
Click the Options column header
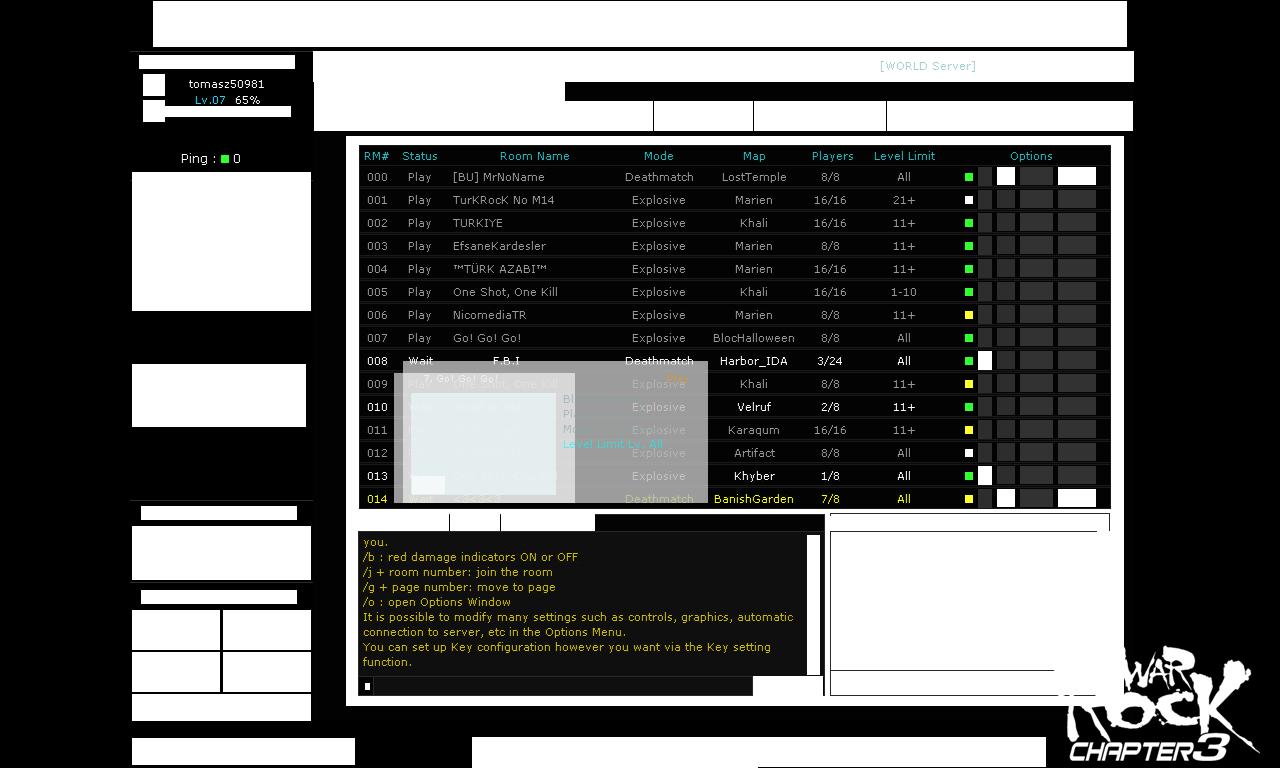[x=1031, y=156]
